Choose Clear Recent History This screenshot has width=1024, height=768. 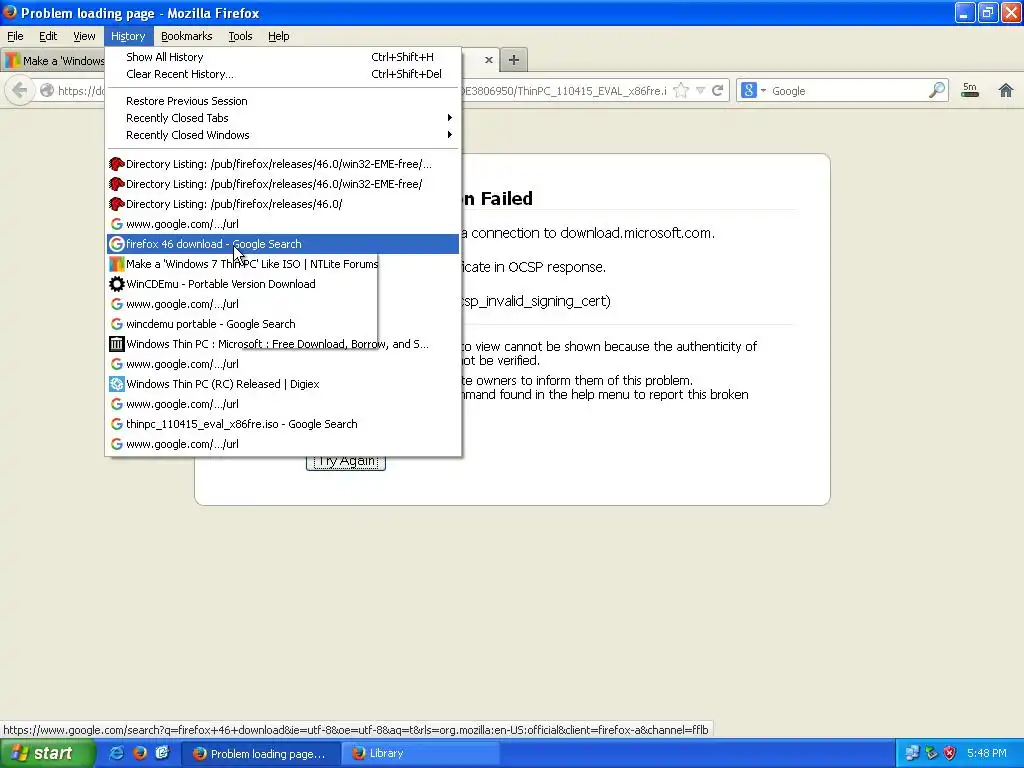pos(283,74)
